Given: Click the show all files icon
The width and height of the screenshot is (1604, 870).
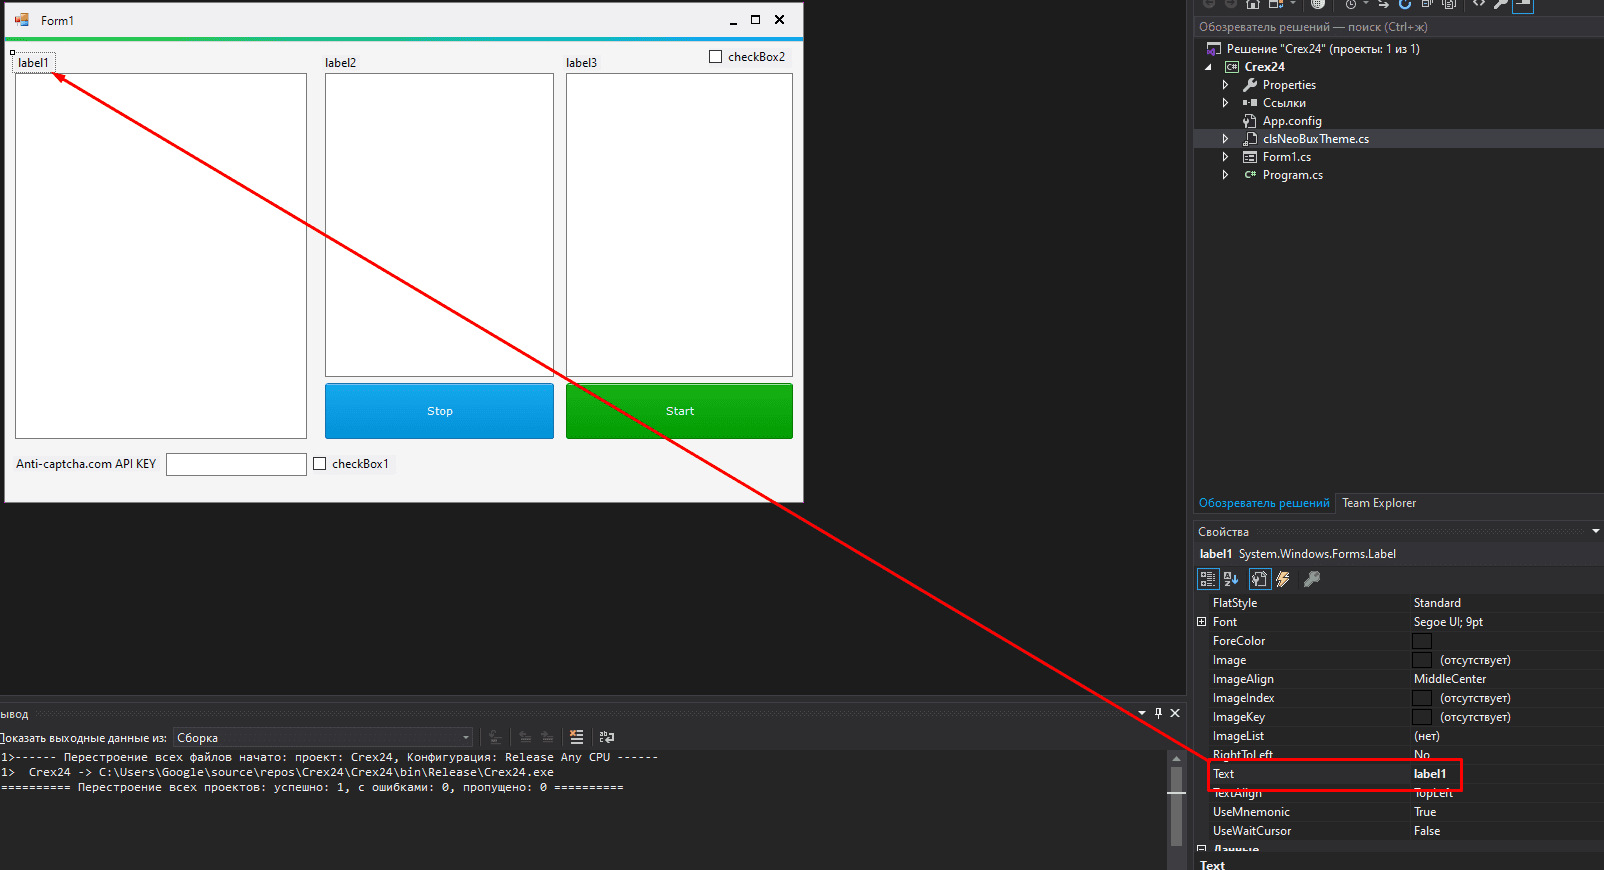Looking at the screenshot, I should pyautogui.click(x=1449, y=4).
